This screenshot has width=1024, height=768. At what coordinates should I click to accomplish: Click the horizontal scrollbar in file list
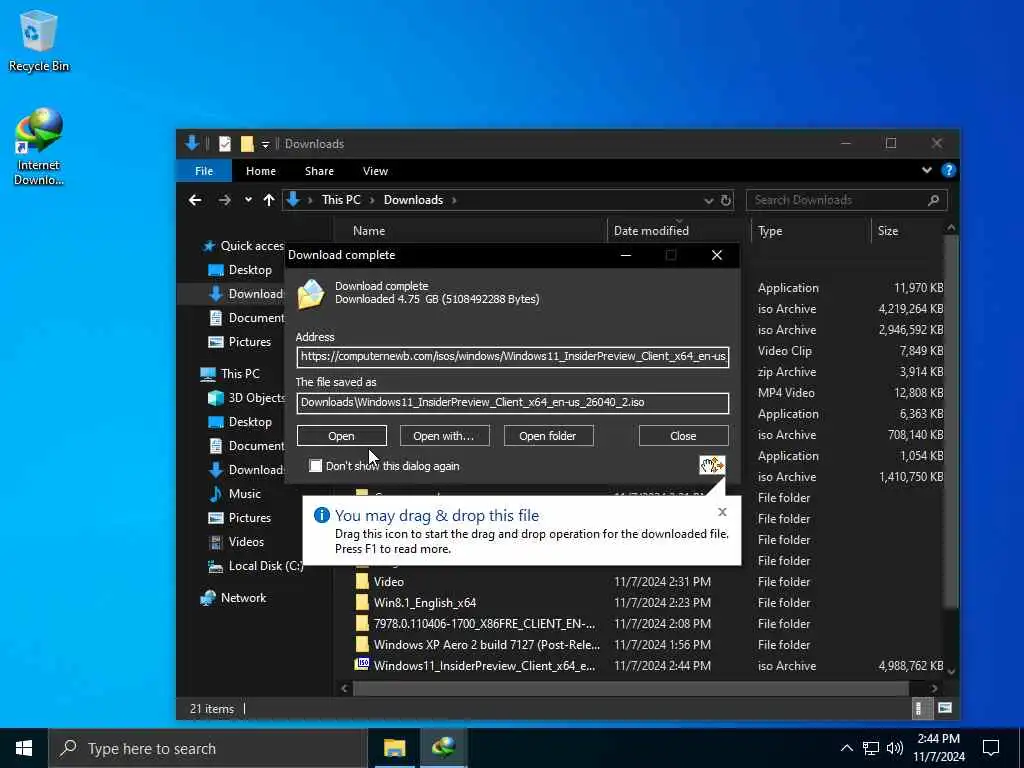pos(631,688)
